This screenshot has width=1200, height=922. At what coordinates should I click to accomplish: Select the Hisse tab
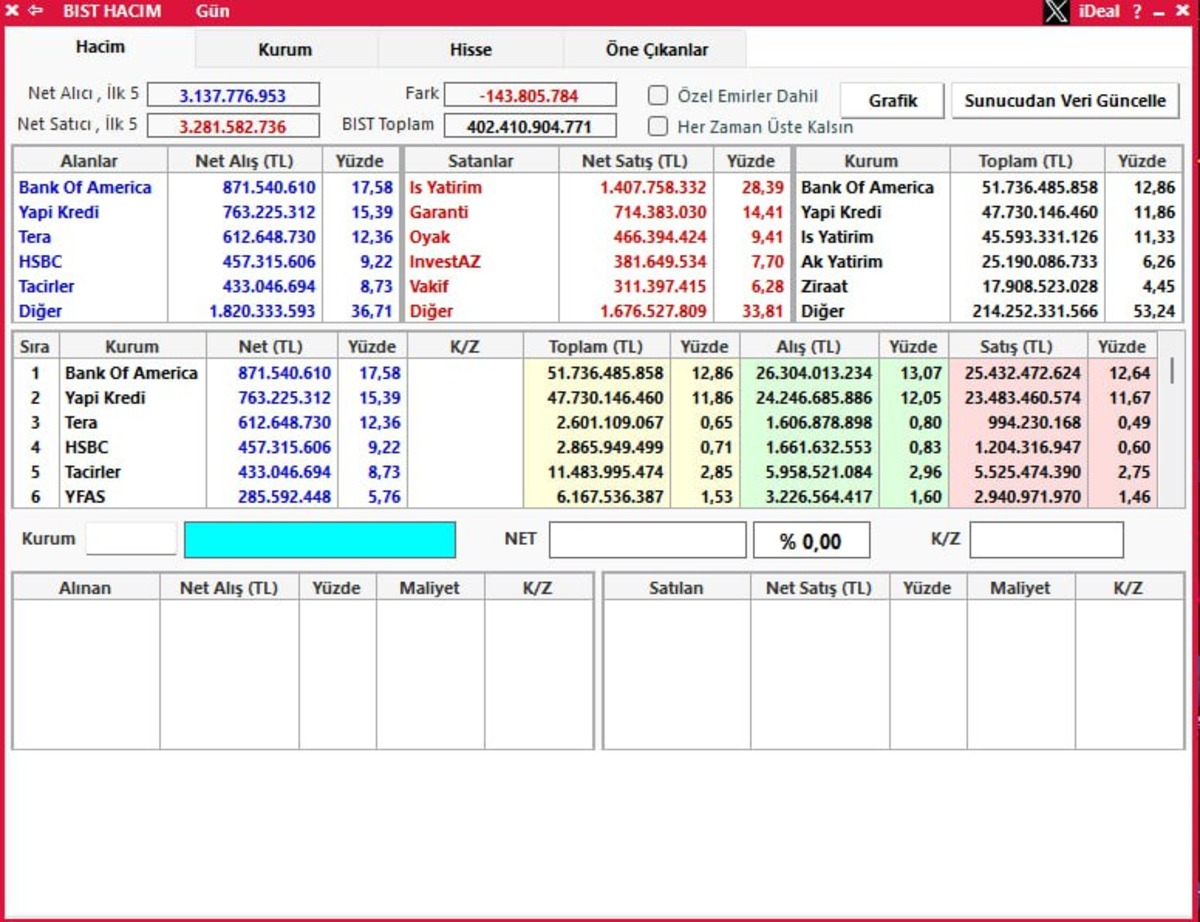[470, 49]
